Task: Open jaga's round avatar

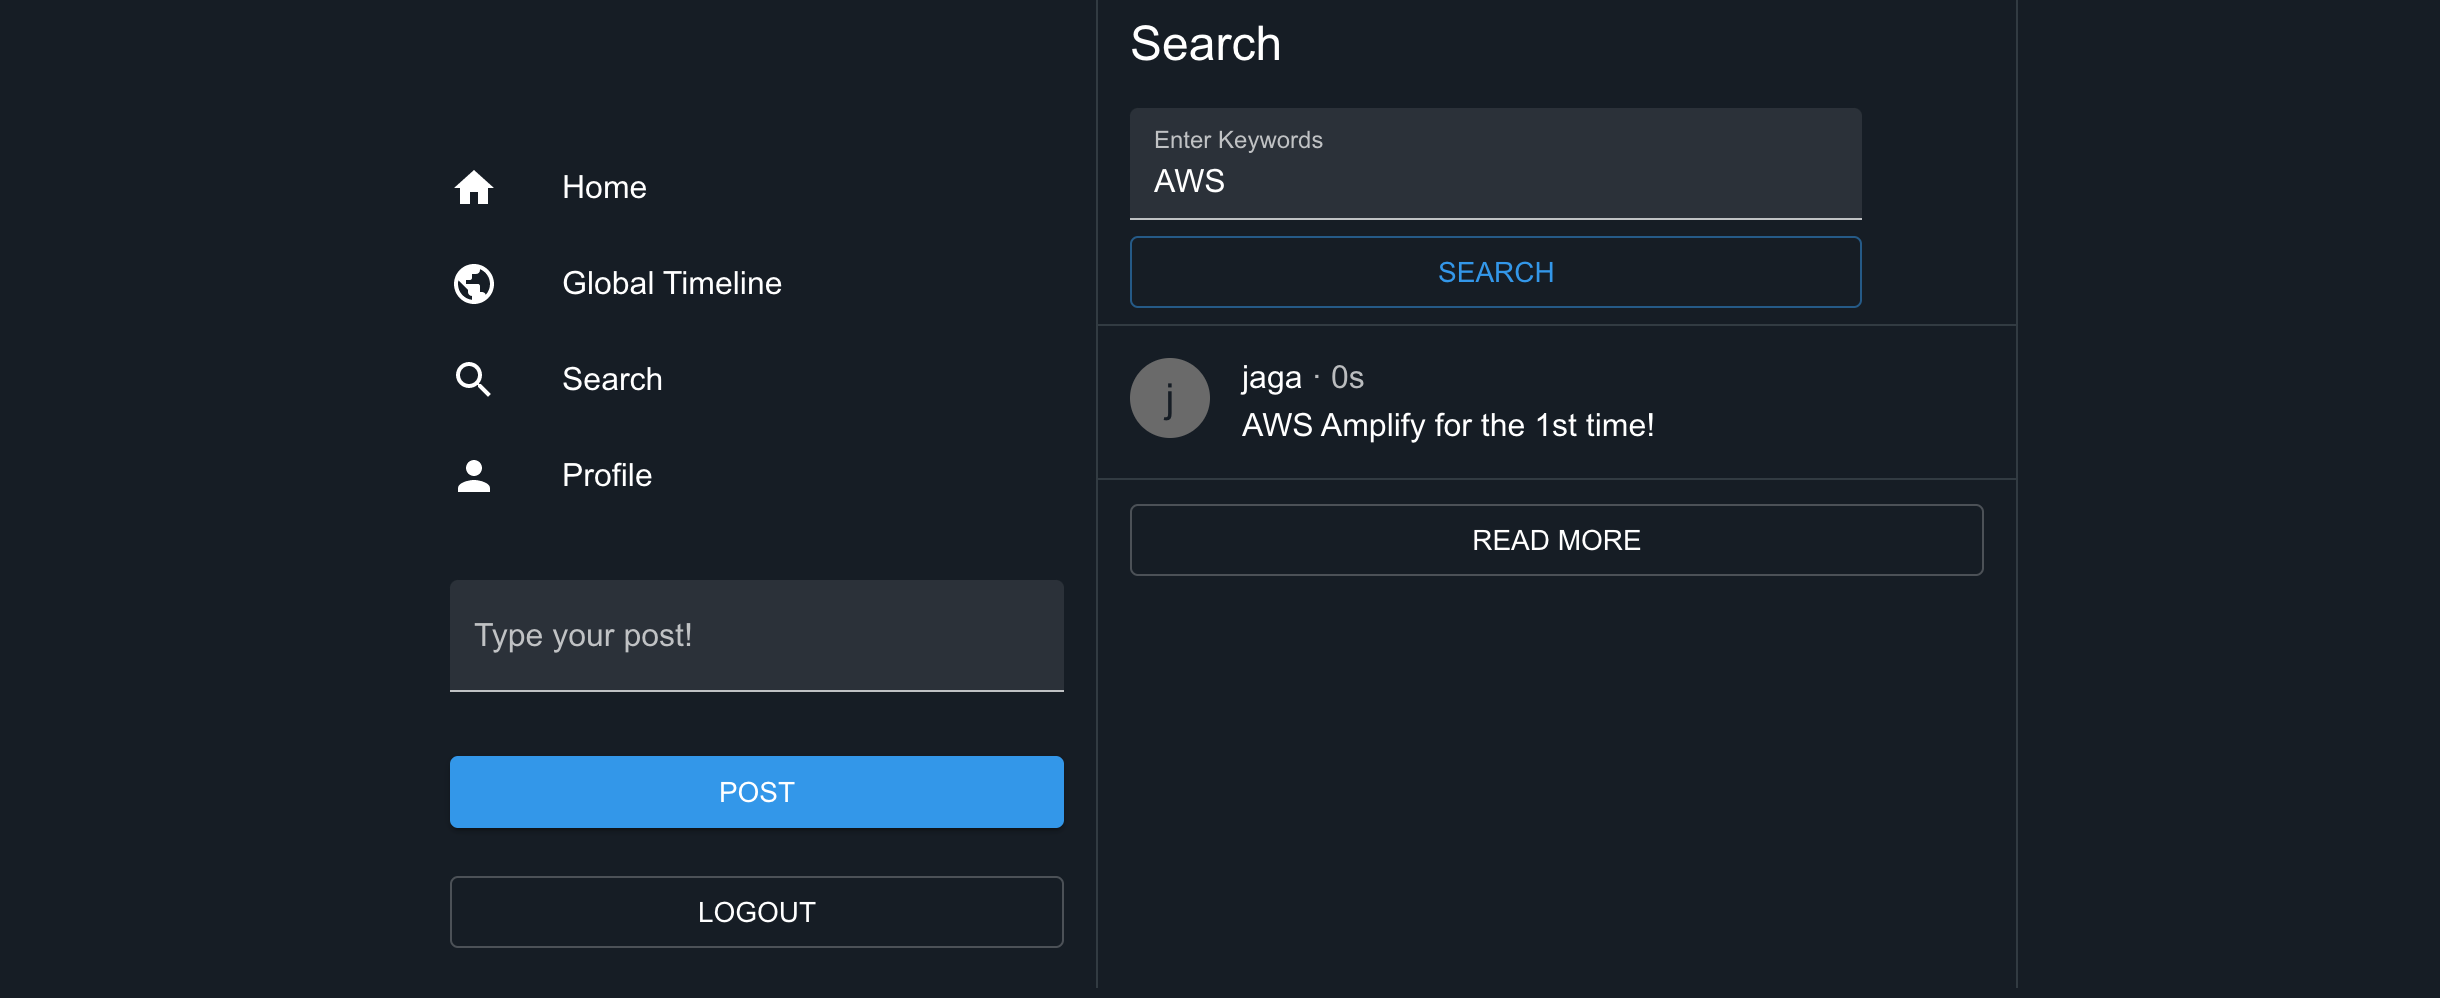Action: point(1170,398)
